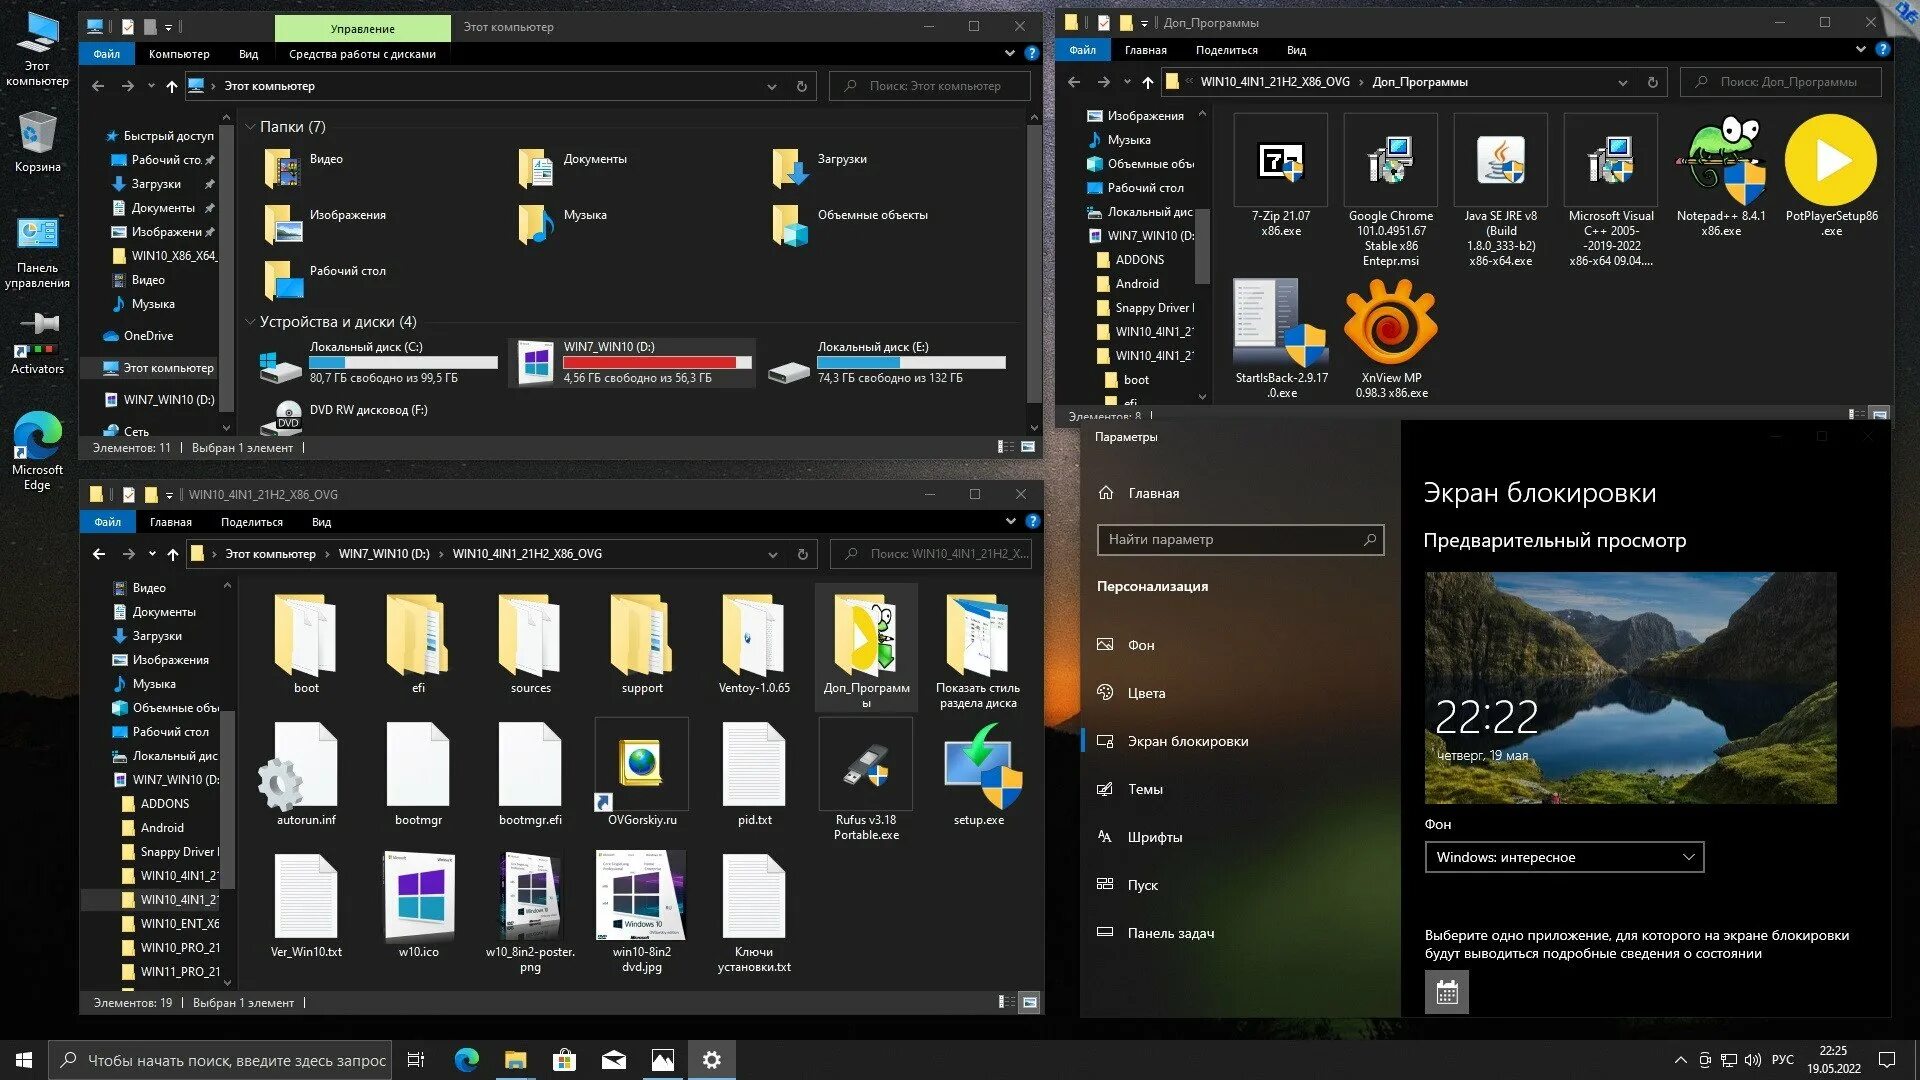Select the WIN7_WIN10 (D:) drive icon
1920x1080 pixels.
pos(536,363)
